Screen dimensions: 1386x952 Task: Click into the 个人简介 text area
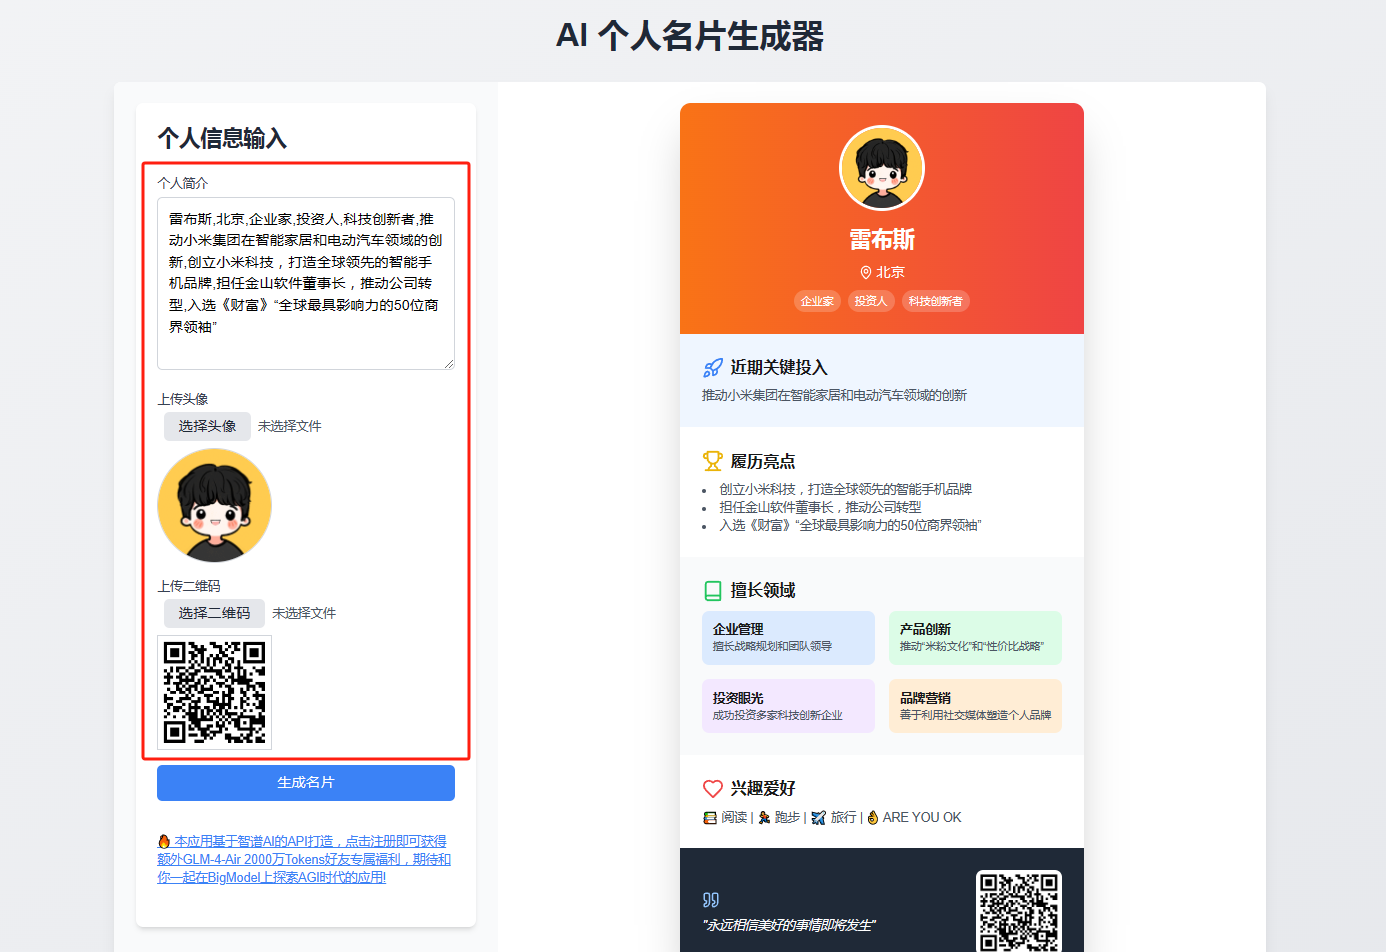(x=306, y=283)
